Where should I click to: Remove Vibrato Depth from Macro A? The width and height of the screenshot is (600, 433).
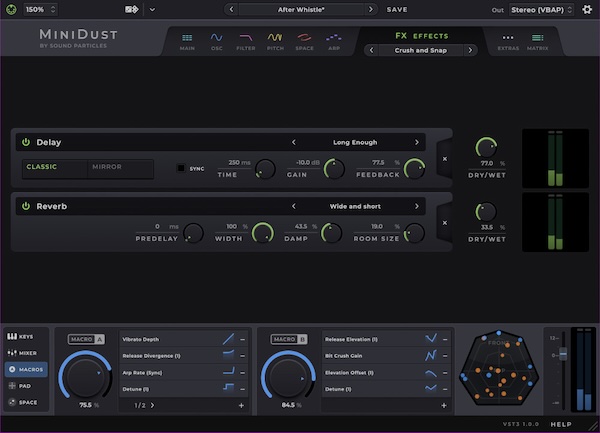tap(243, 339)
